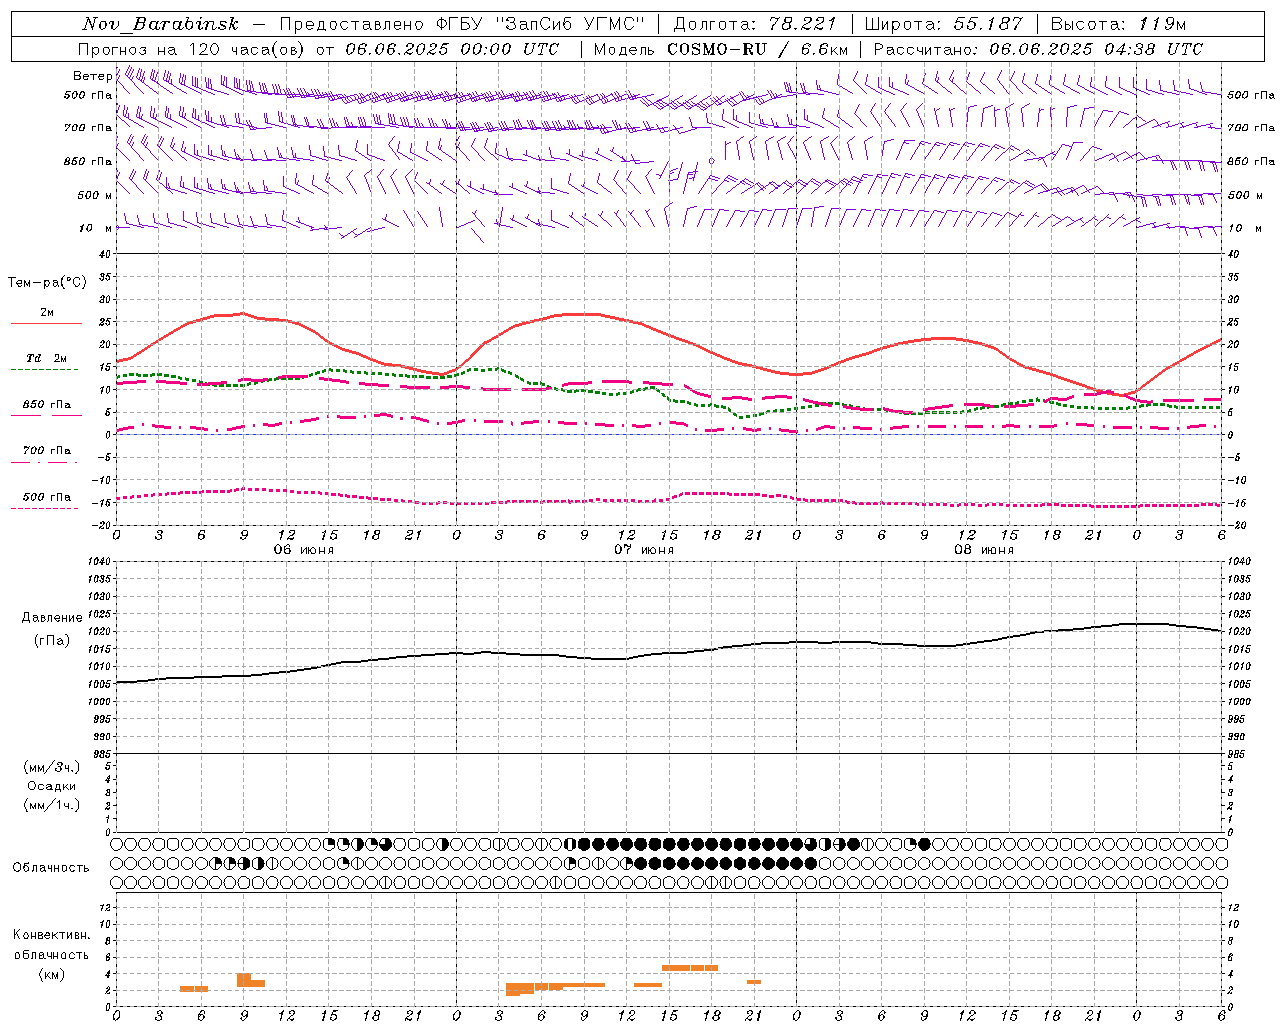The image size is (1280, 1024).
Task: Click the 'Конвективн.' convective cloud label
Action: click(52, 935)
